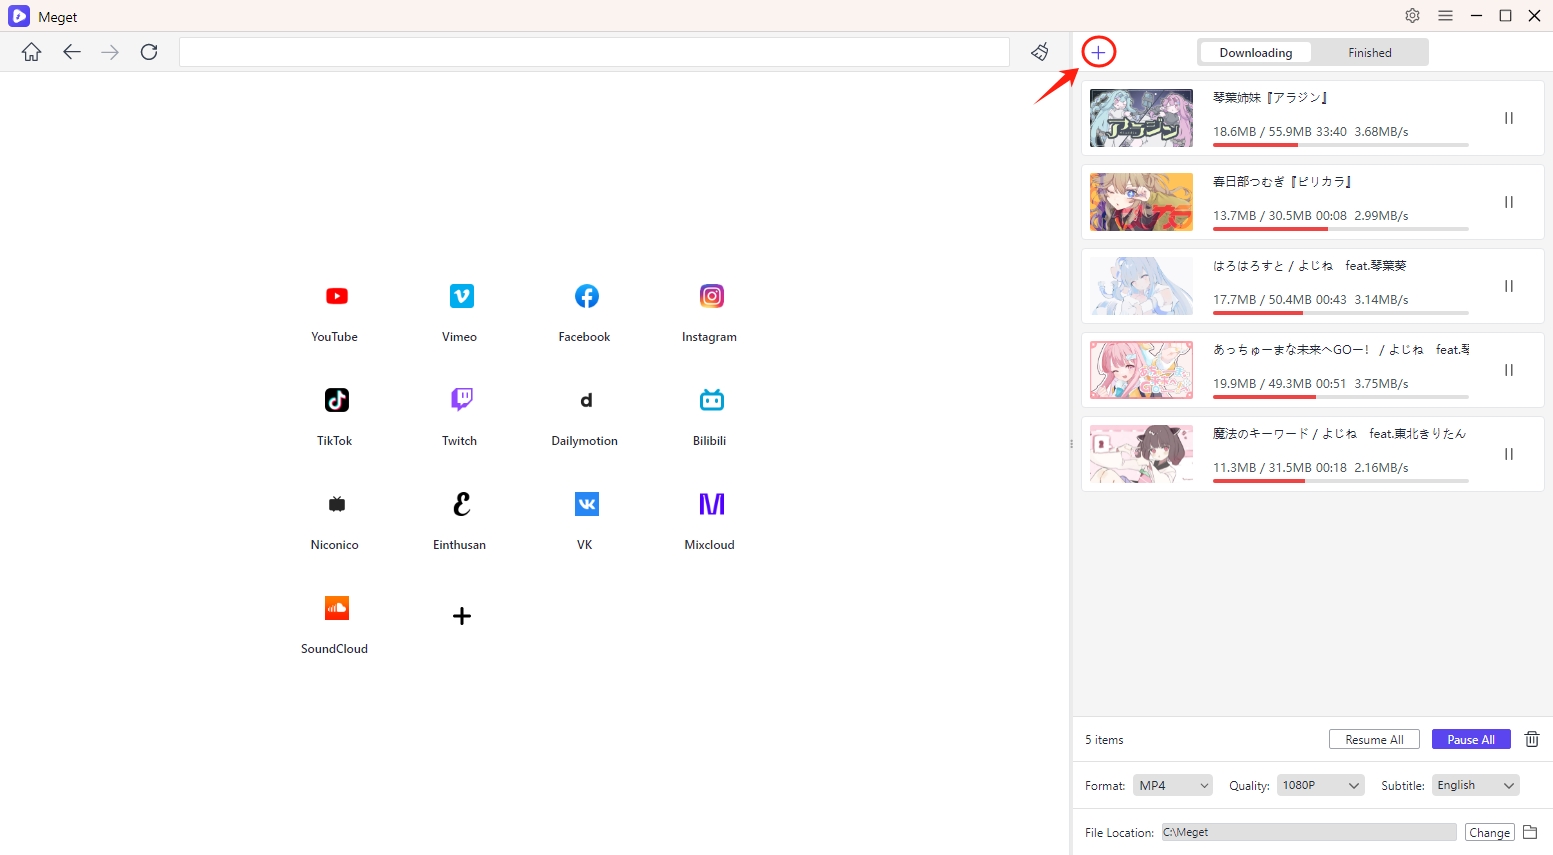Switch to the Finished tab
1553x855 pixels.
[1370, 52]
